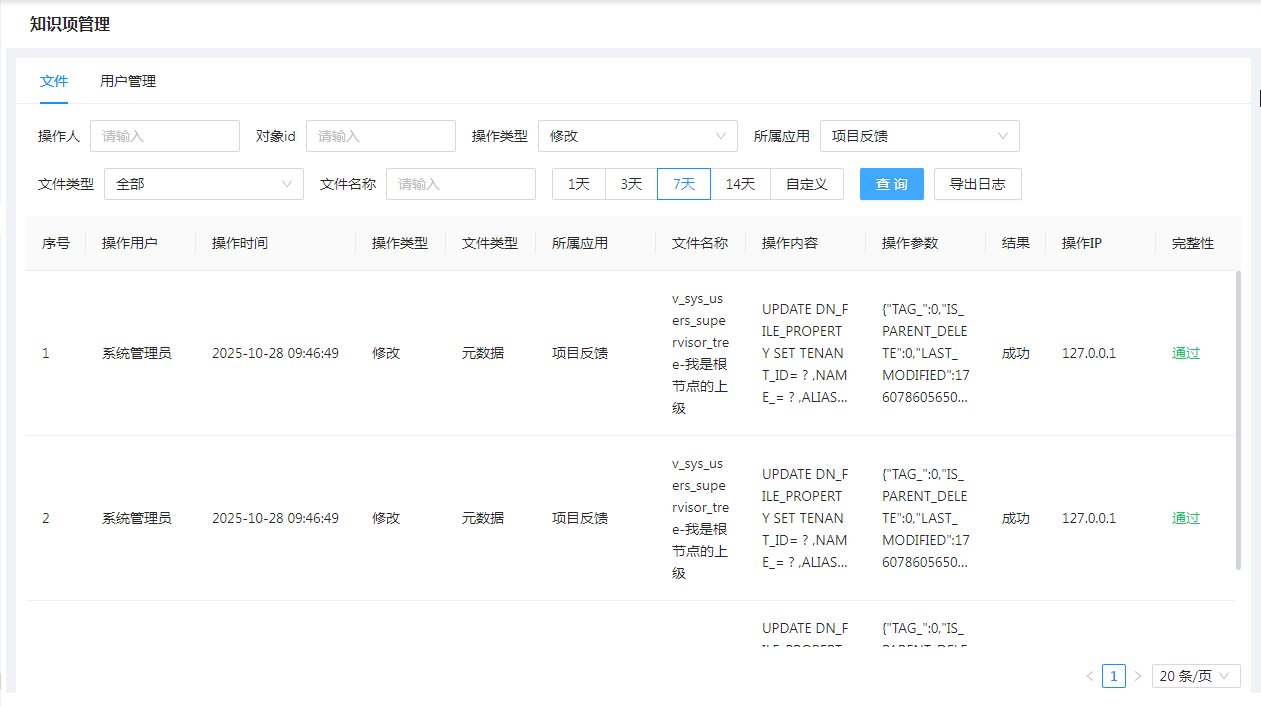This screenshot has width=1261, height=707.
Task: Open the 20 条/页 page size selector
Action: pyautogui.click(x=1196, y=676)
